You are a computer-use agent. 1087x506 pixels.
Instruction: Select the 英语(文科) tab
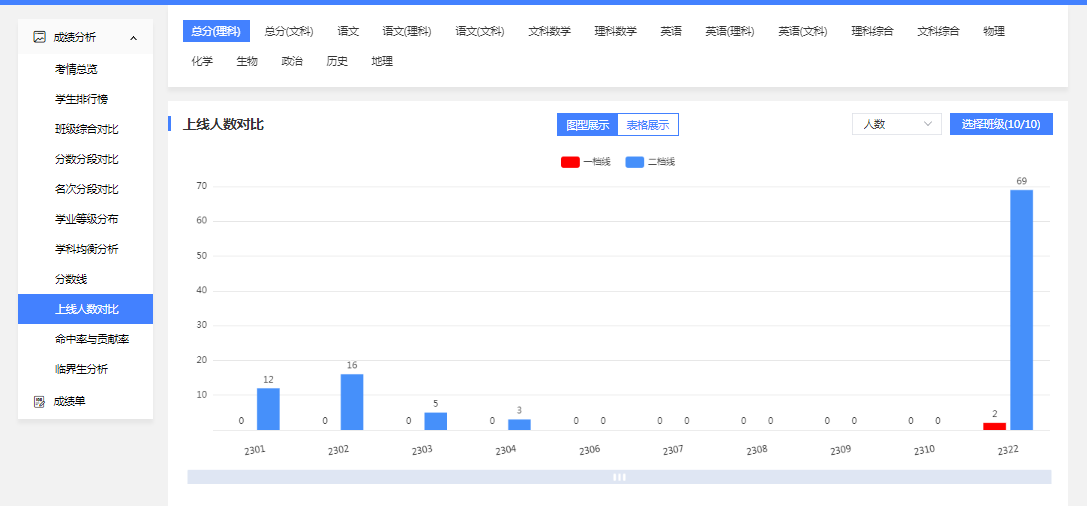[x=803, y=31]
